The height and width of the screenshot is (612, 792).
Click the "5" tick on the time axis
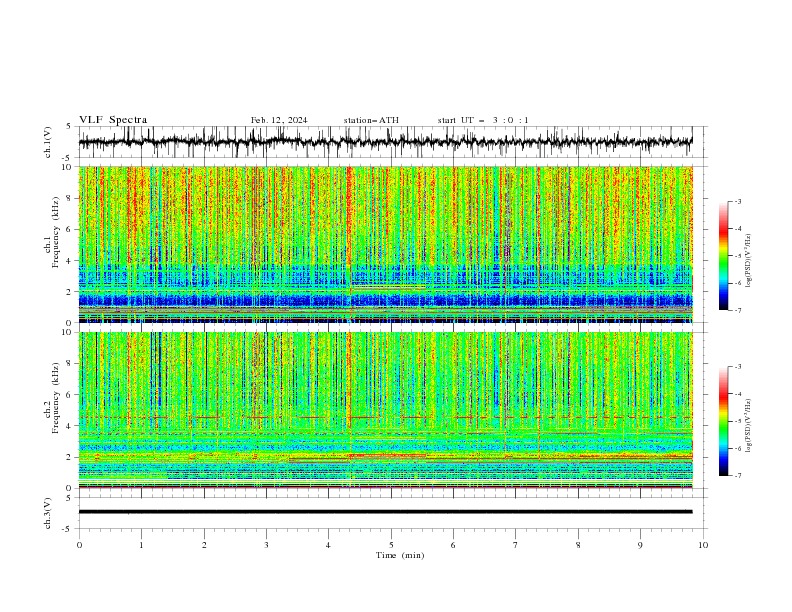click(391, 545)
